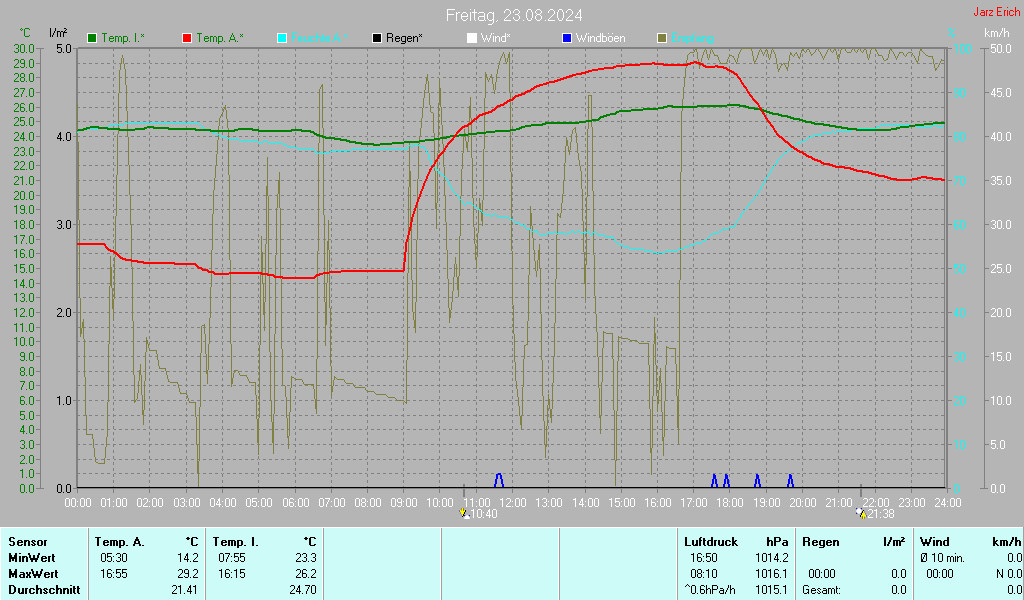Click the sunset marker icon at 21:38
The image size is (1024, 600).
(x=860, y=513)
